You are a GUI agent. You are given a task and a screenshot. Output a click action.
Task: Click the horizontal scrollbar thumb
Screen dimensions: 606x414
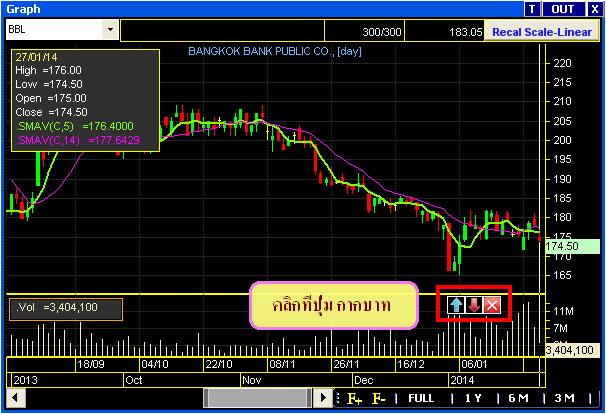257,398
